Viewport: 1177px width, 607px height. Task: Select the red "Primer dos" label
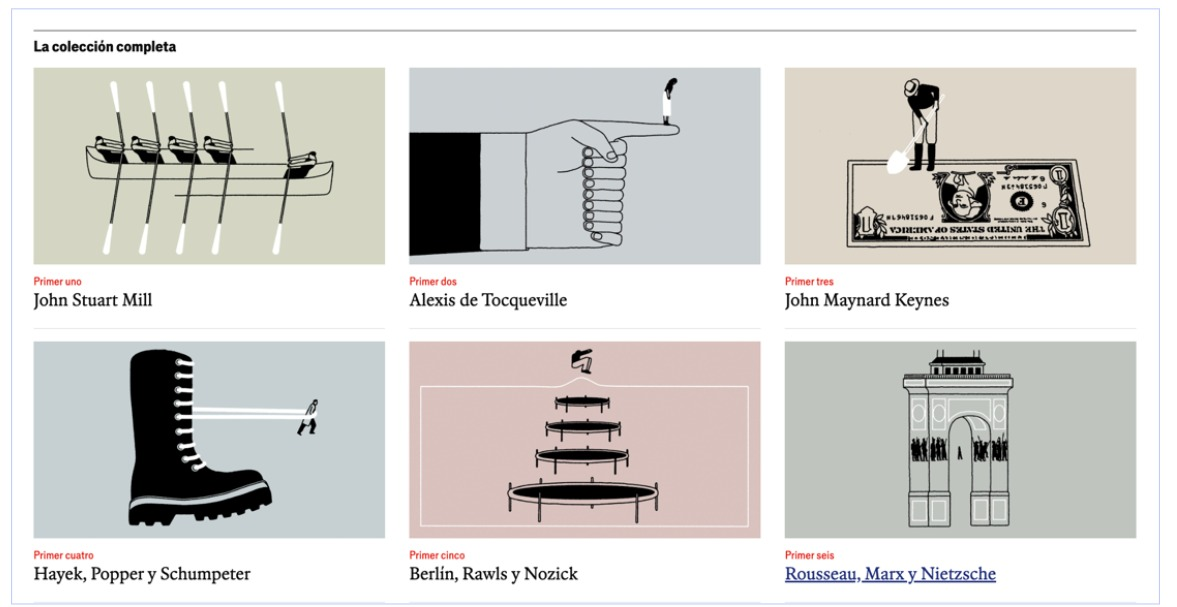pyautogui.click(x=433, y=282)
